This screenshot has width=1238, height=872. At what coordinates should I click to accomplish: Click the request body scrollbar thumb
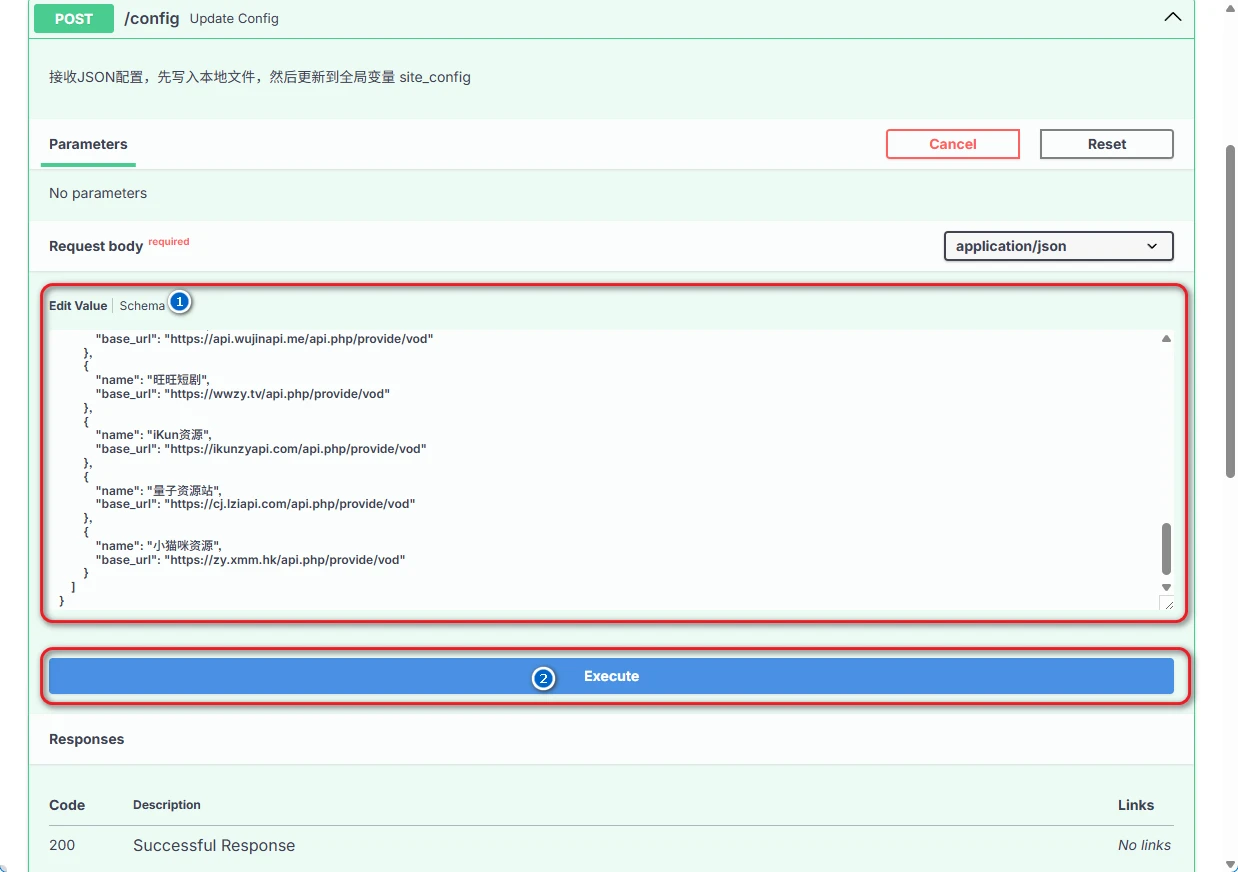[x=1166, y=548]
